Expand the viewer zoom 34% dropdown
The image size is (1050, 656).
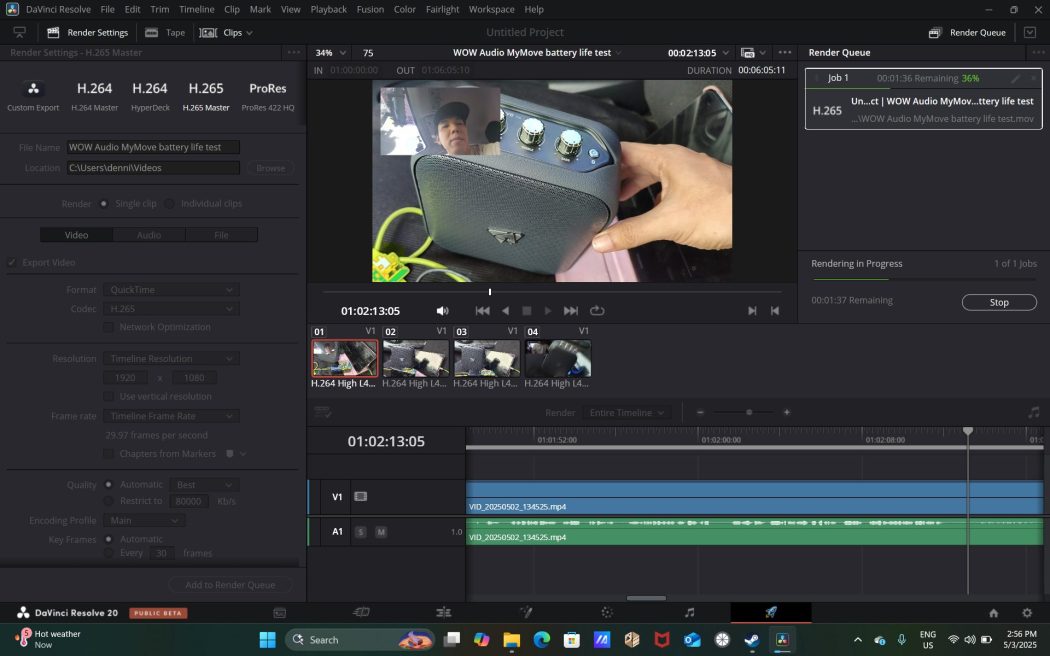(330, 53)
